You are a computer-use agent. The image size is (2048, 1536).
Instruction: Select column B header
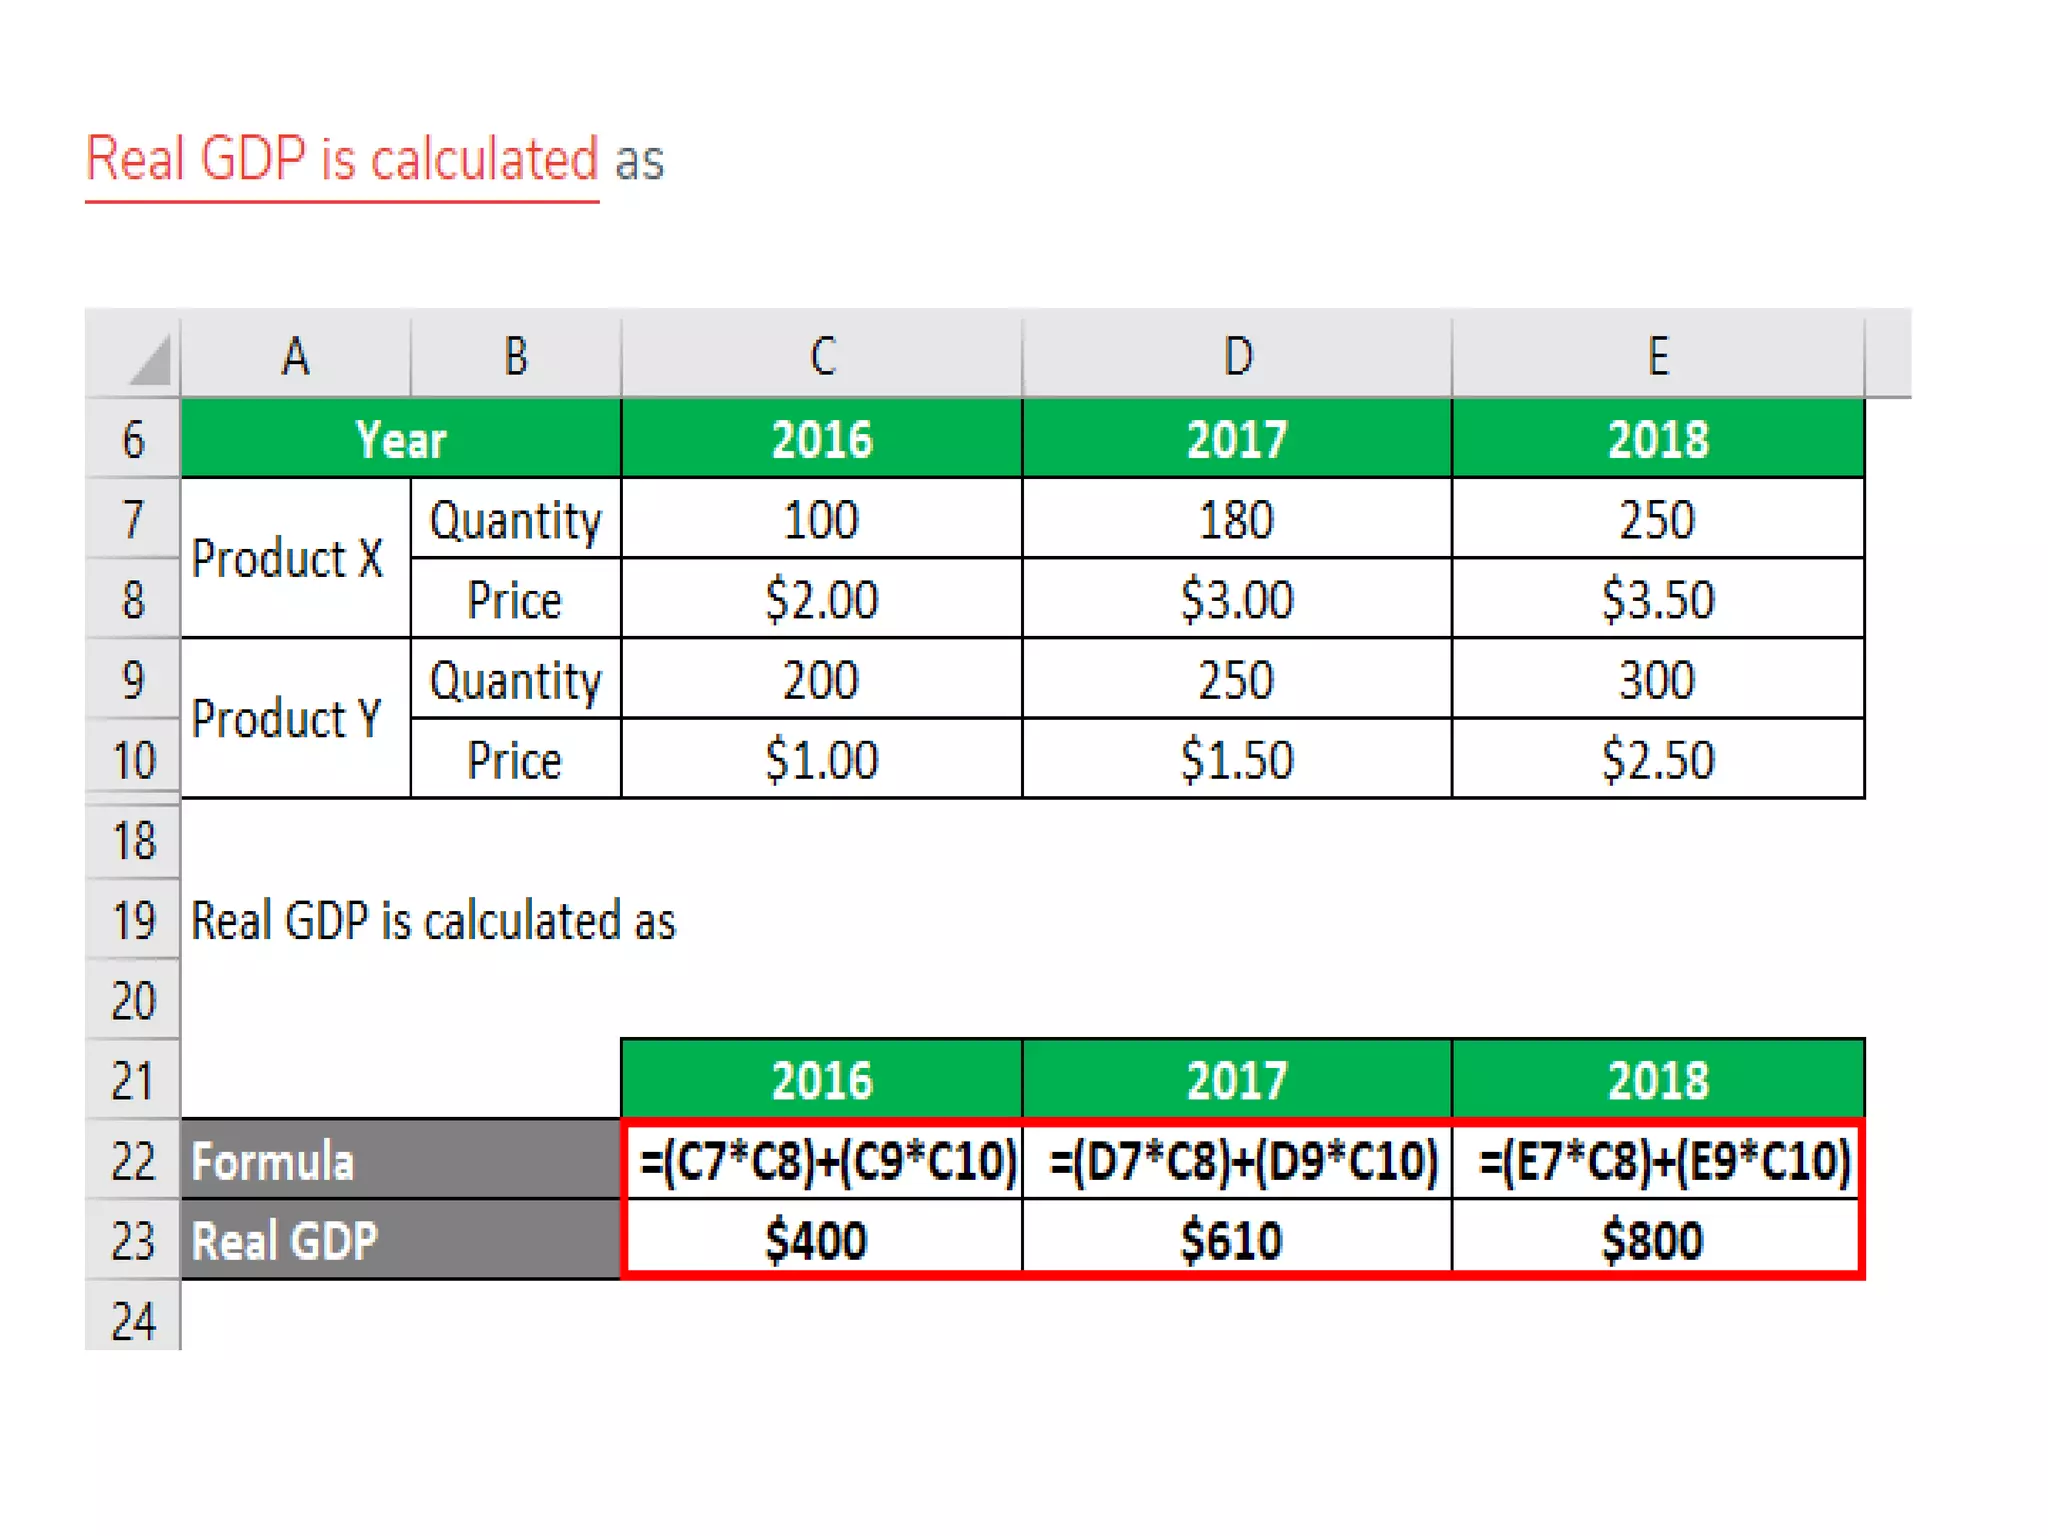tap(515, 357)
